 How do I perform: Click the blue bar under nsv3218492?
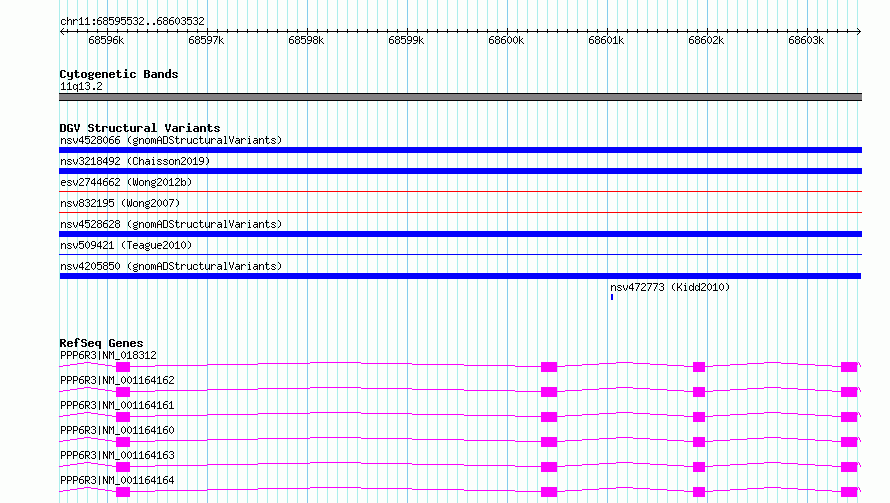(460, 171)
